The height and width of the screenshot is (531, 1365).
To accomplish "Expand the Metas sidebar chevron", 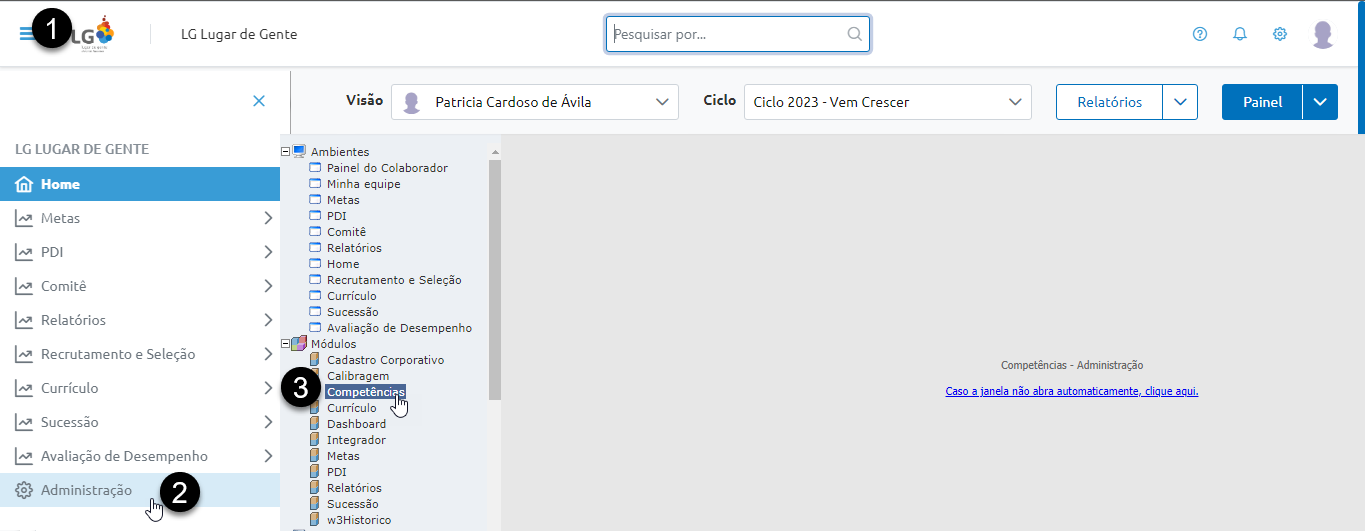I will [267, 218].
